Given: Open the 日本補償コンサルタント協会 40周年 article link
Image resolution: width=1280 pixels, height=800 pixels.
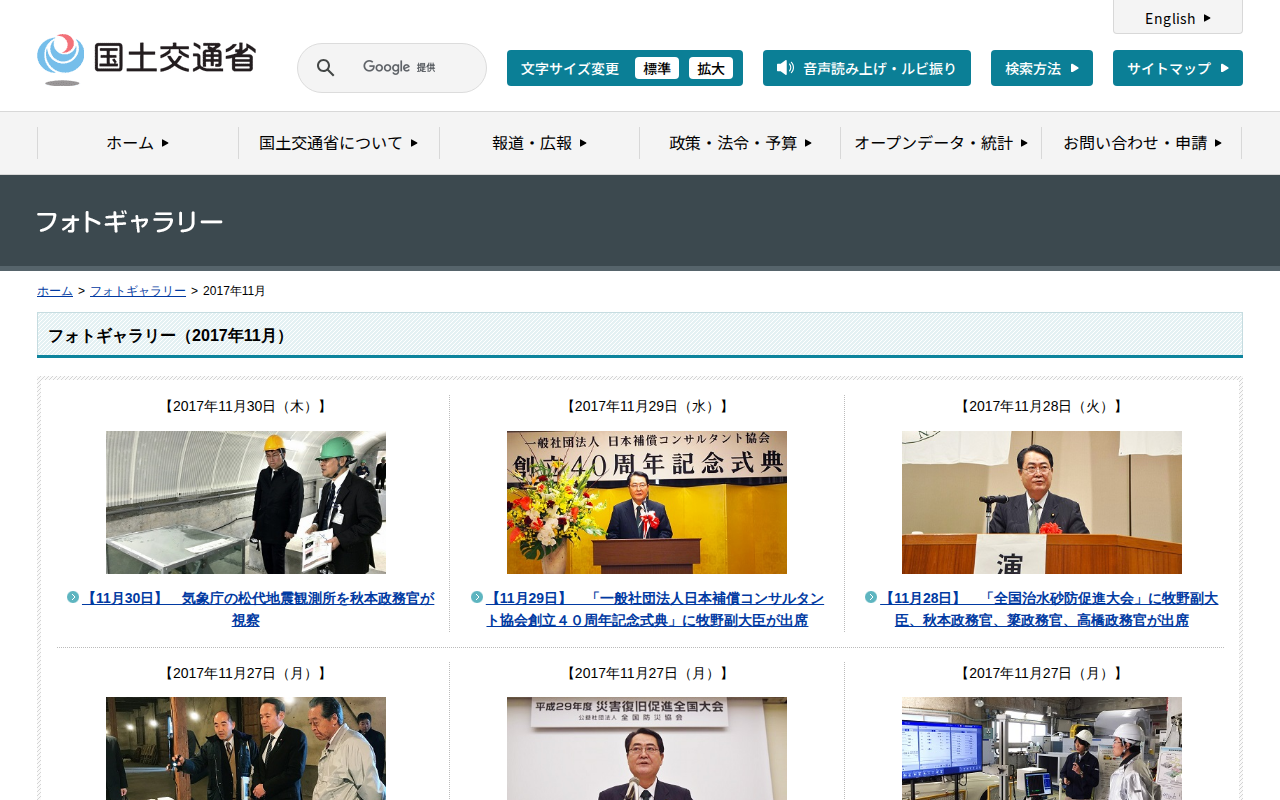Looking at the screenshot, I should 655,609.
